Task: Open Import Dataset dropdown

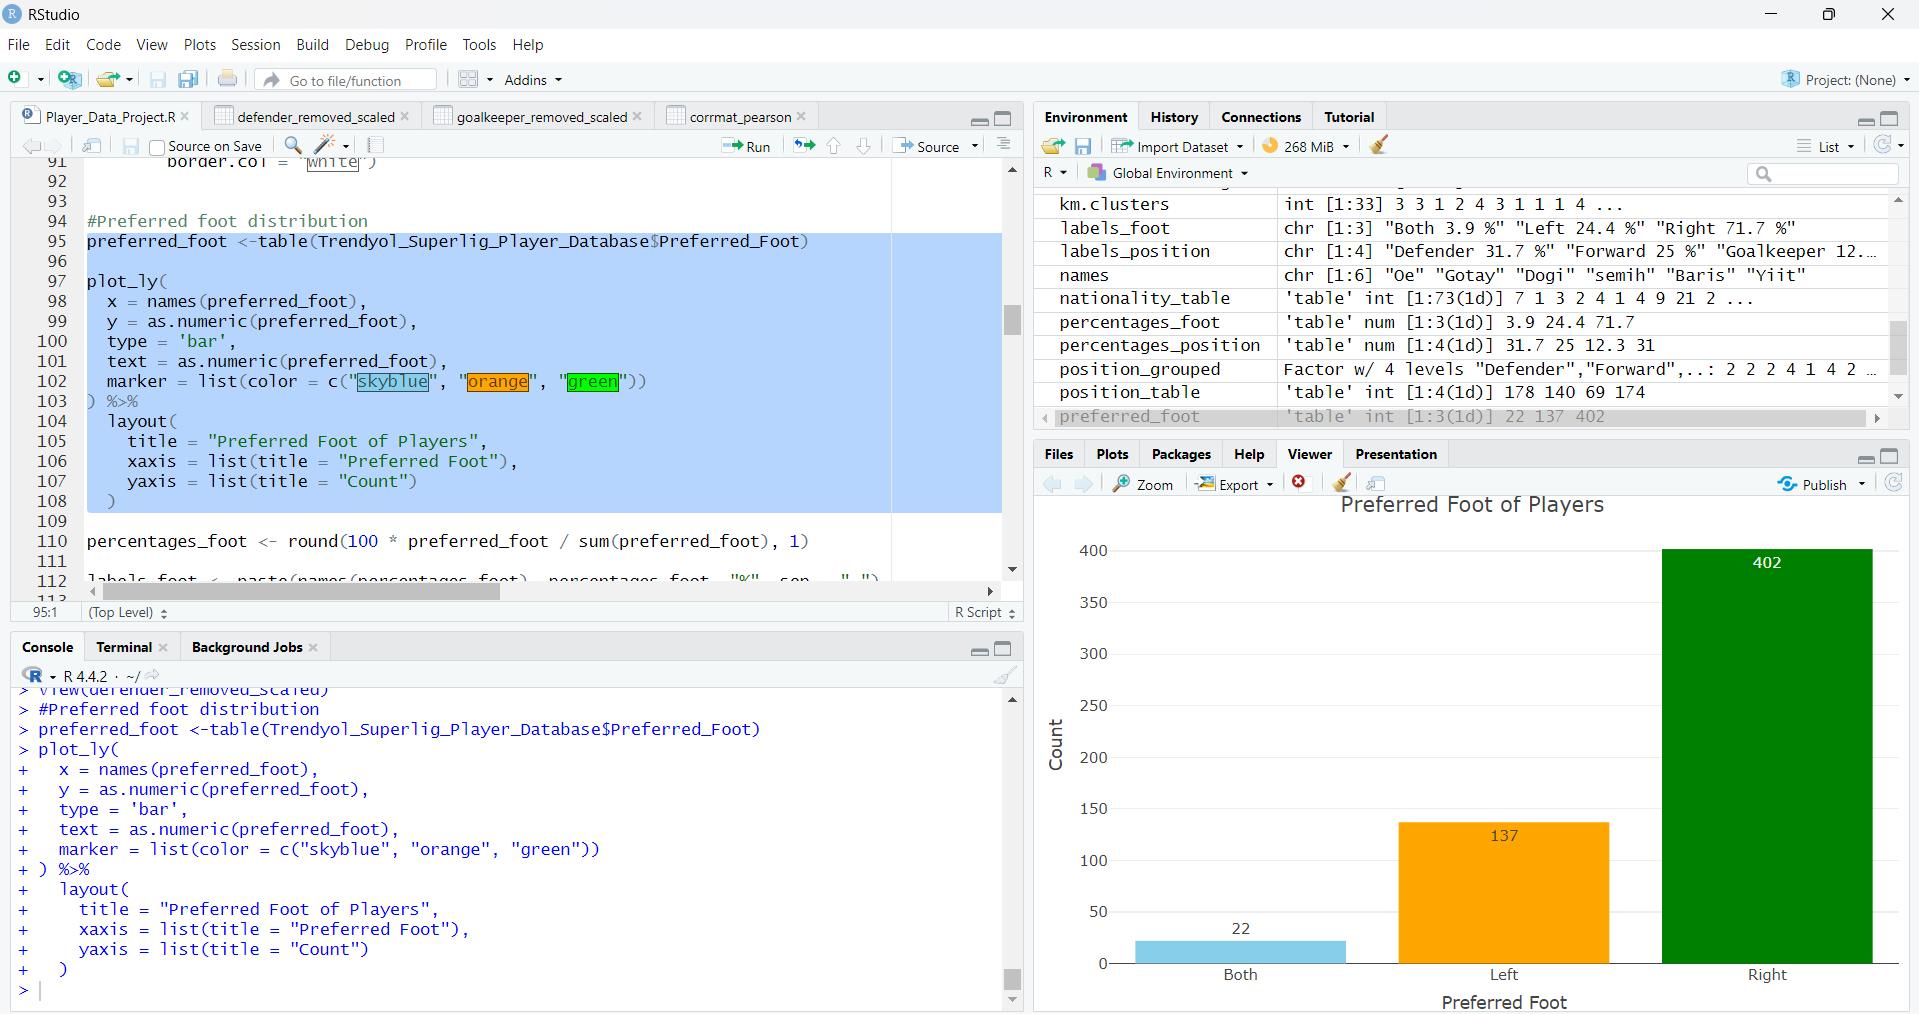Action: coord(1177,146)
